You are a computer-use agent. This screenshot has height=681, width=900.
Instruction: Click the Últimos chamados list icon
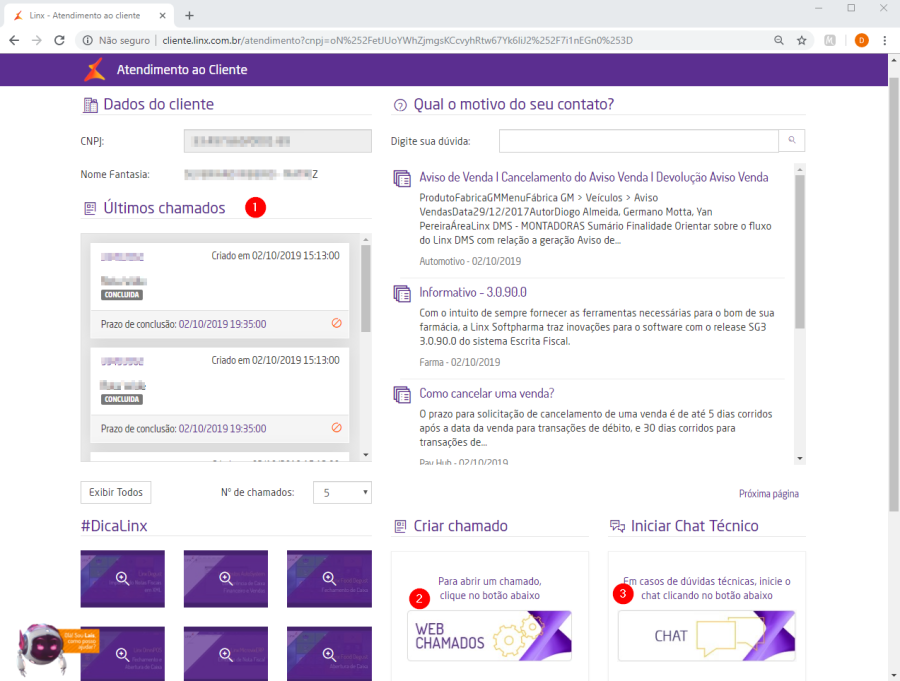tap(90, 208)
